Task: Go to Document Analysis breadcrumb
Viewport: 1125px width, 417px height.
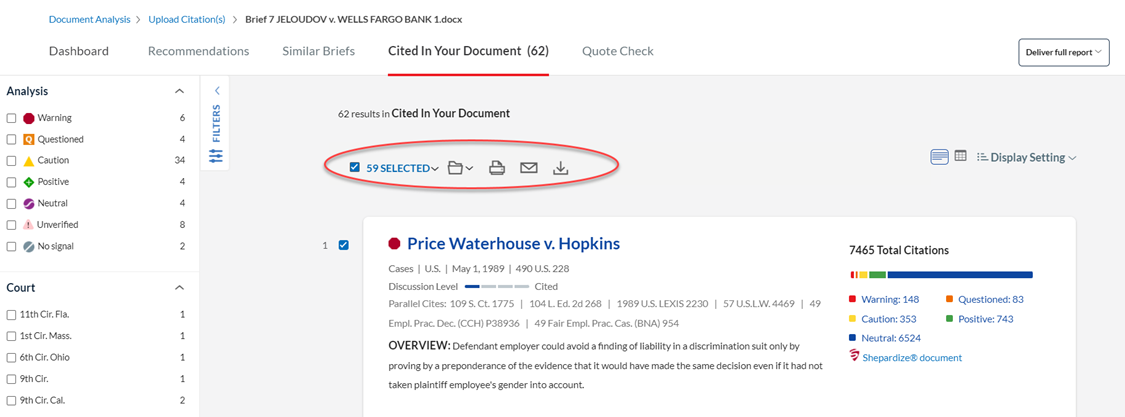Action: (x=90, y=19)
